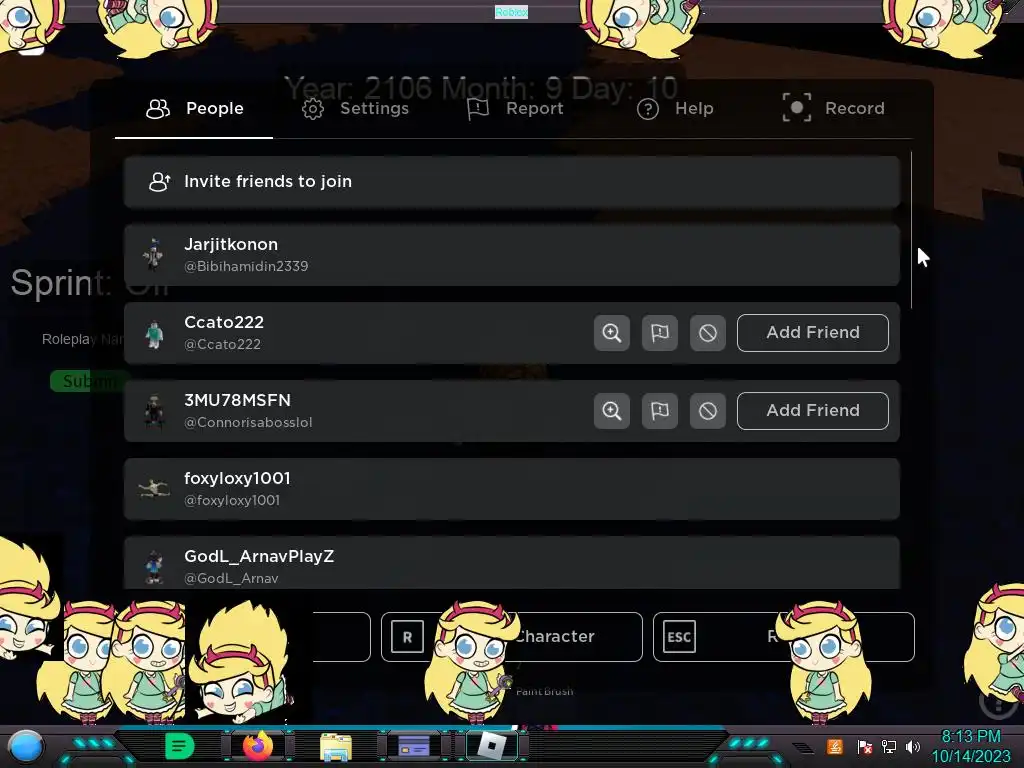The image size is (1024, 768).
Task: Click the action center flag tray icon
Action: coord(864,747)
